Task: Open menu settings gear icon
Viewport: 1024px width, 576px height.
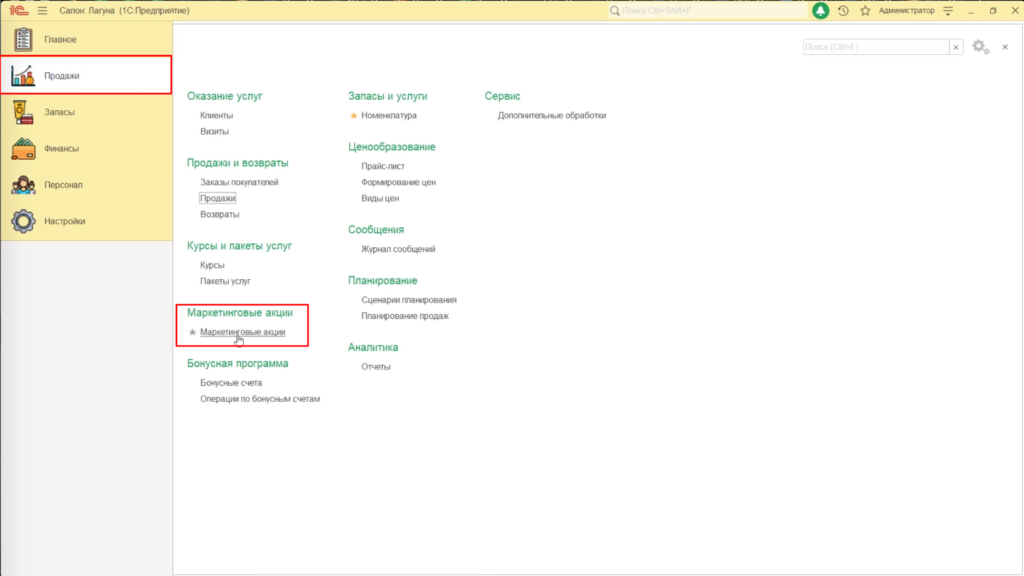Action: (x=980, y=46)
